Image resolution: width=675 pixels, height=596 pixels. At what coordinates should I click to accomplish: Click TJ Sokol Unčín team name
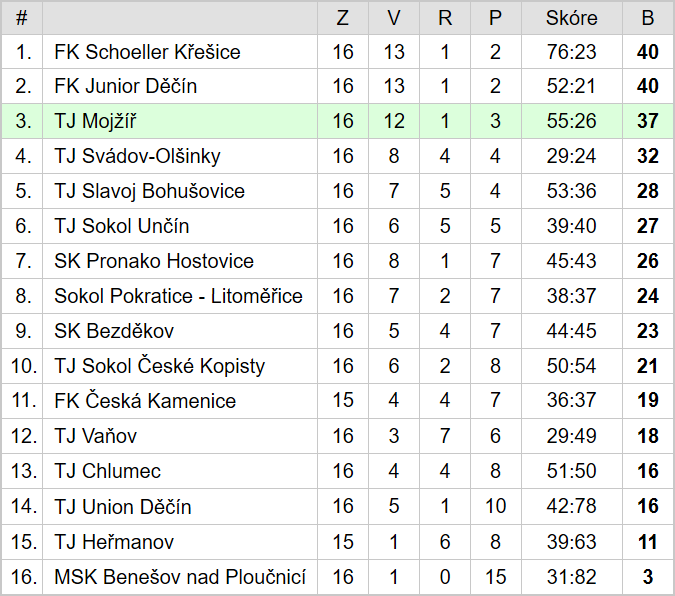point(122,226)
